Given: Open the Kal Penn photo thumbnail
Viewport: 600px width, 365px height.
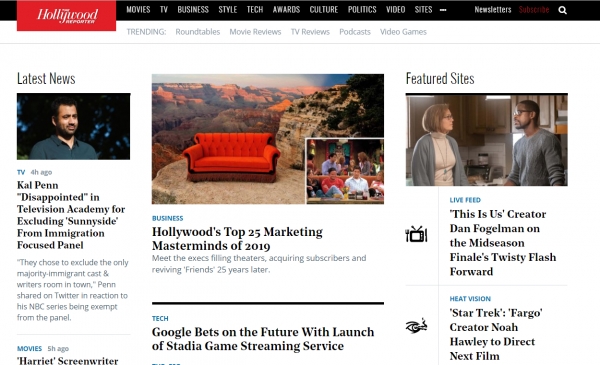Looking at the screenshot, I should coord(73,126).
